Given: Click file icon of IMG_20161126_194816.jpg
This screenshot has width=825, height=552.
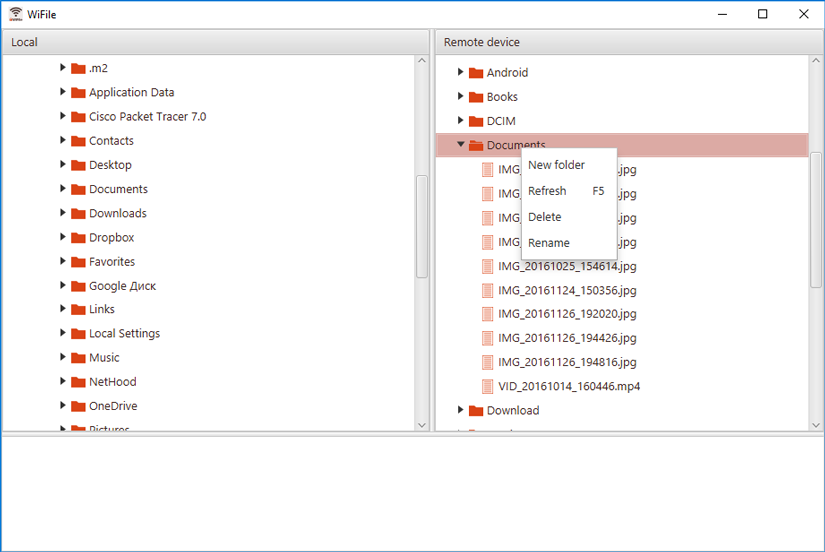Looking at the screenshot, I should [488, 362].
